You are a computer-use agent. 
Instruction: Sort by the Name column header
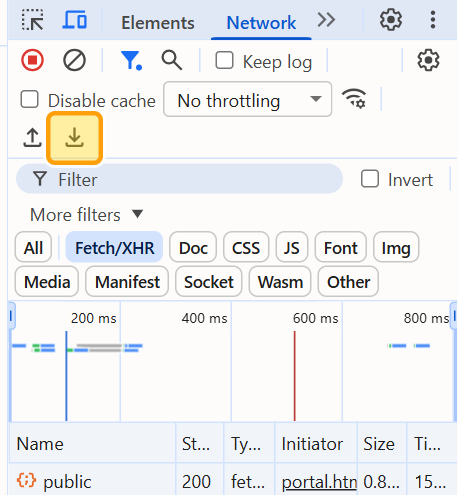[x=92, y=443]
